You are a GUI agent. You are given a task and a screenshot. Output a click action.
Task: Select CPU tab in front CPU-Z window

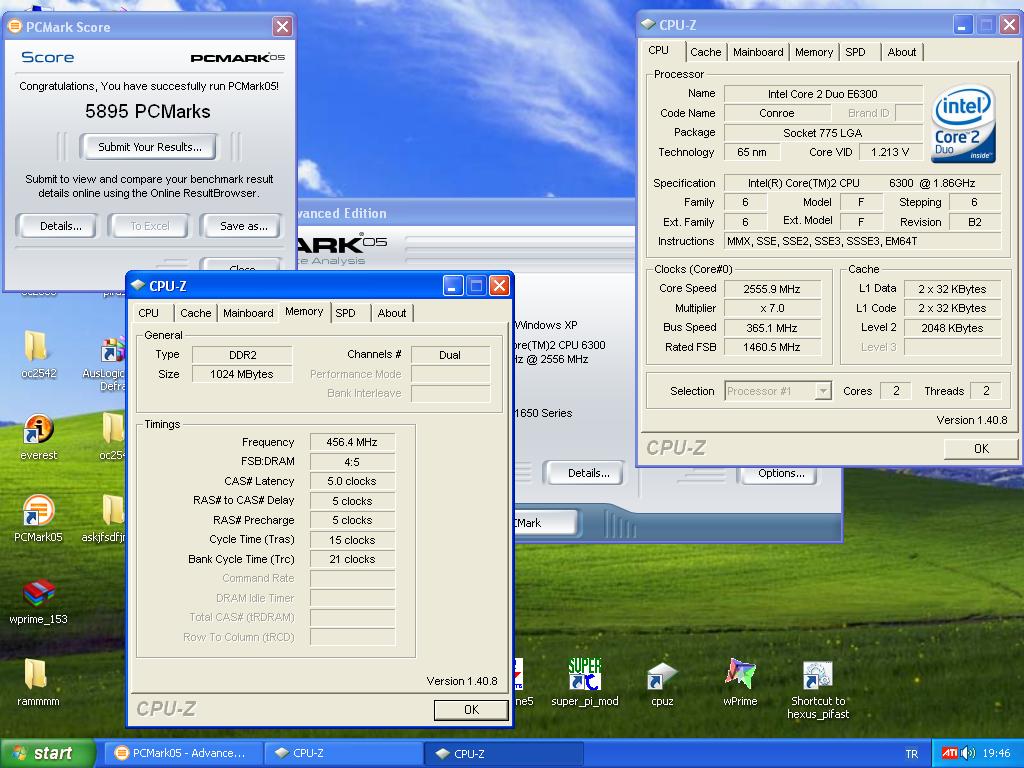click(148, 313)
